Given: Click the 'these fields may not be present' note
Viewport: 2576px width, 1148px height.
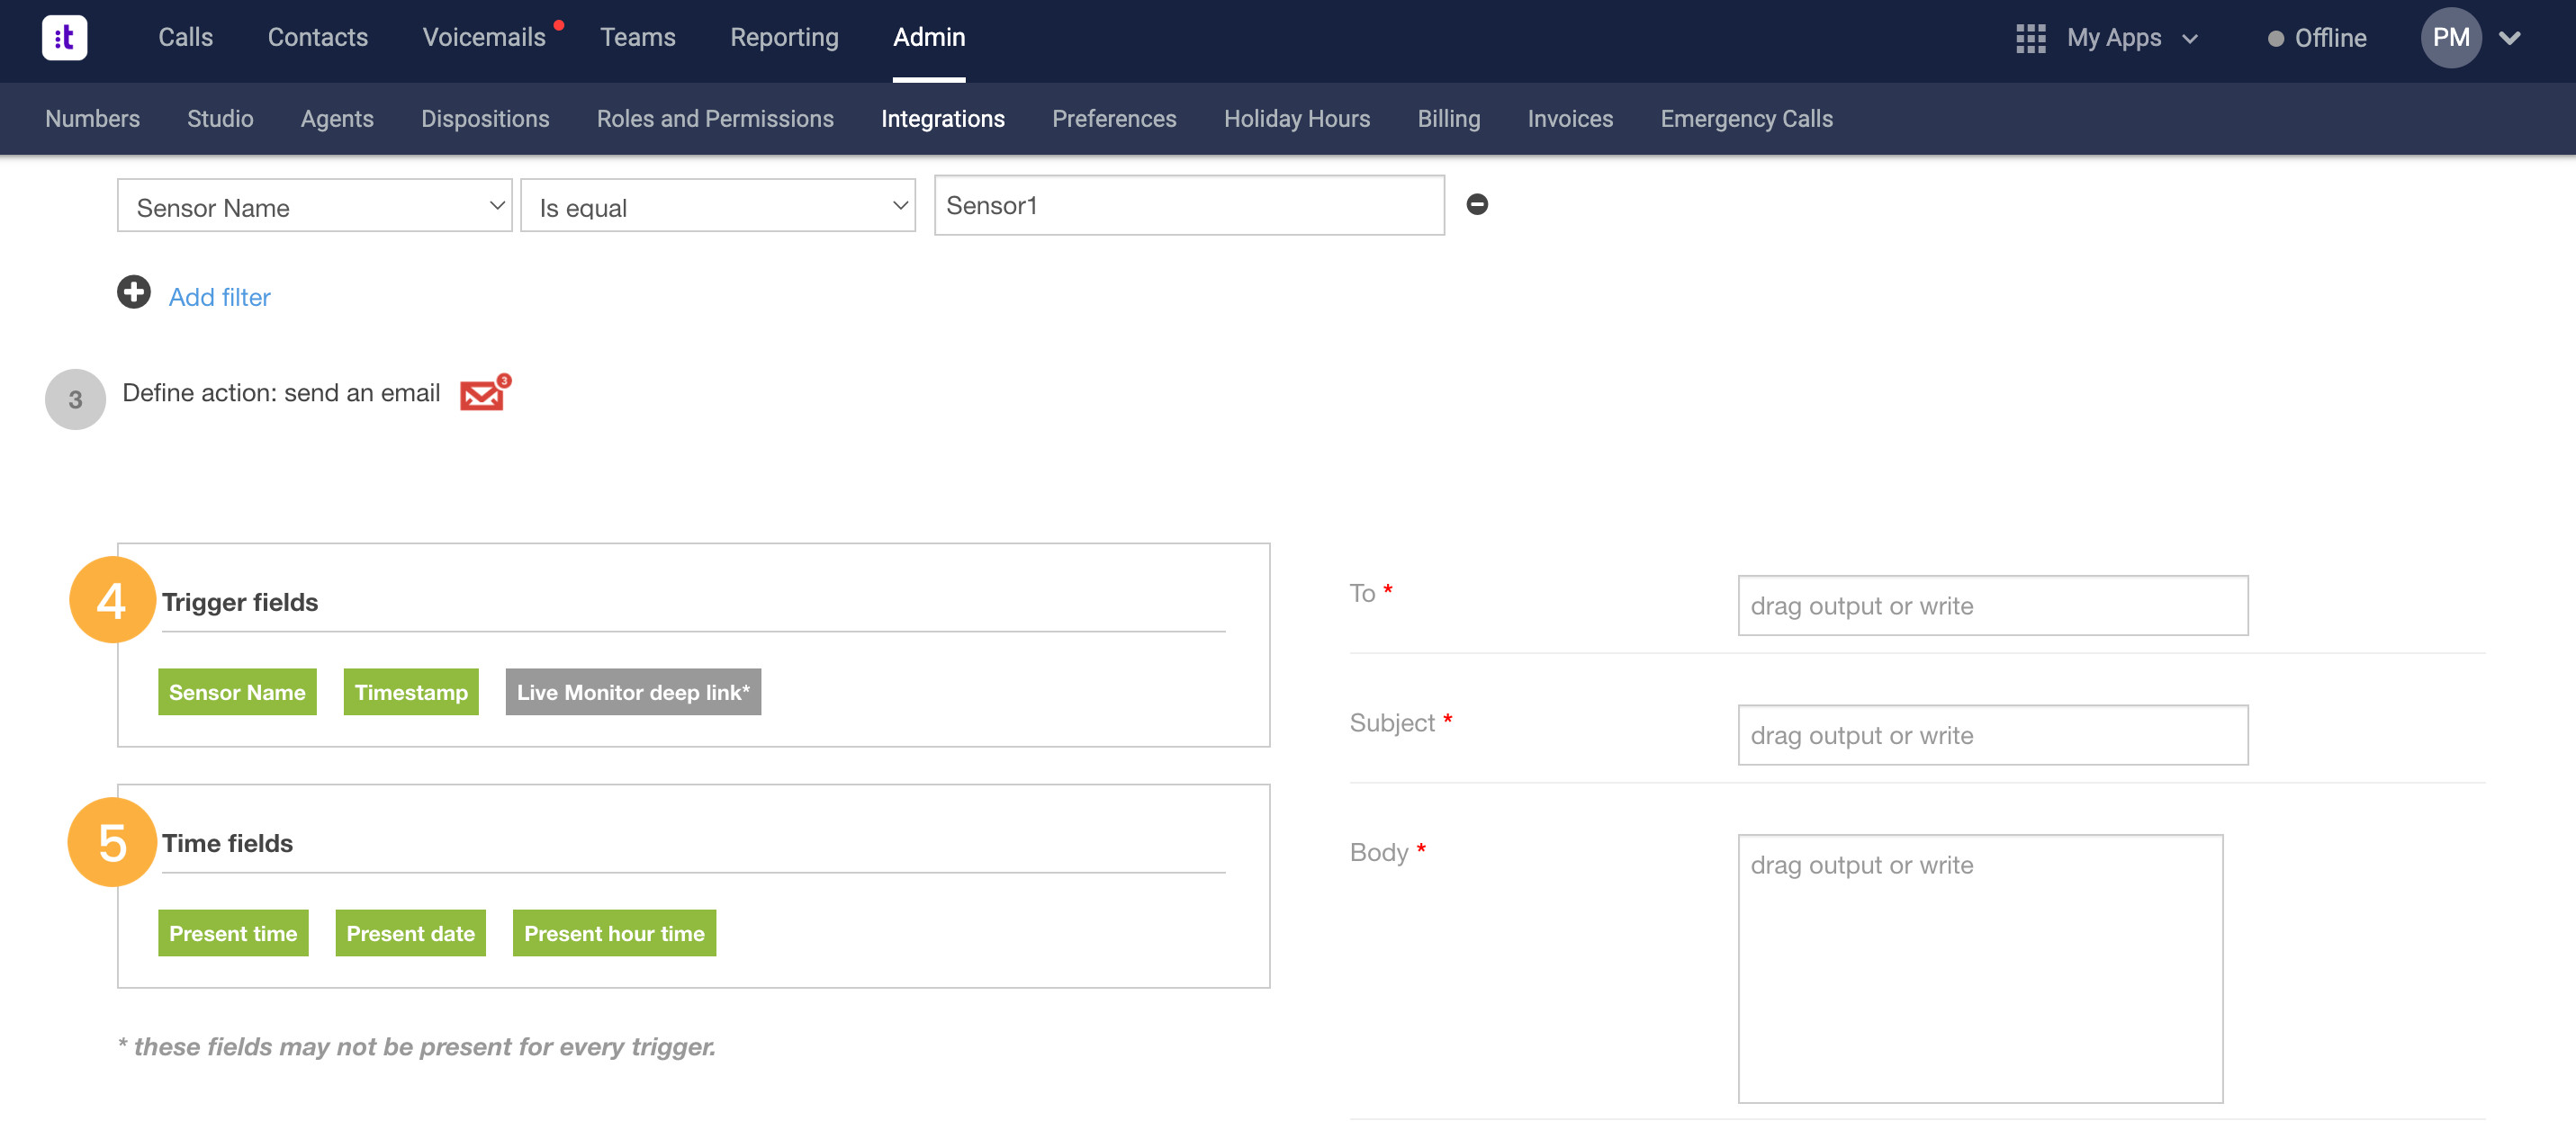Looking at the screenshot, I should click(x=416, y=1046).
